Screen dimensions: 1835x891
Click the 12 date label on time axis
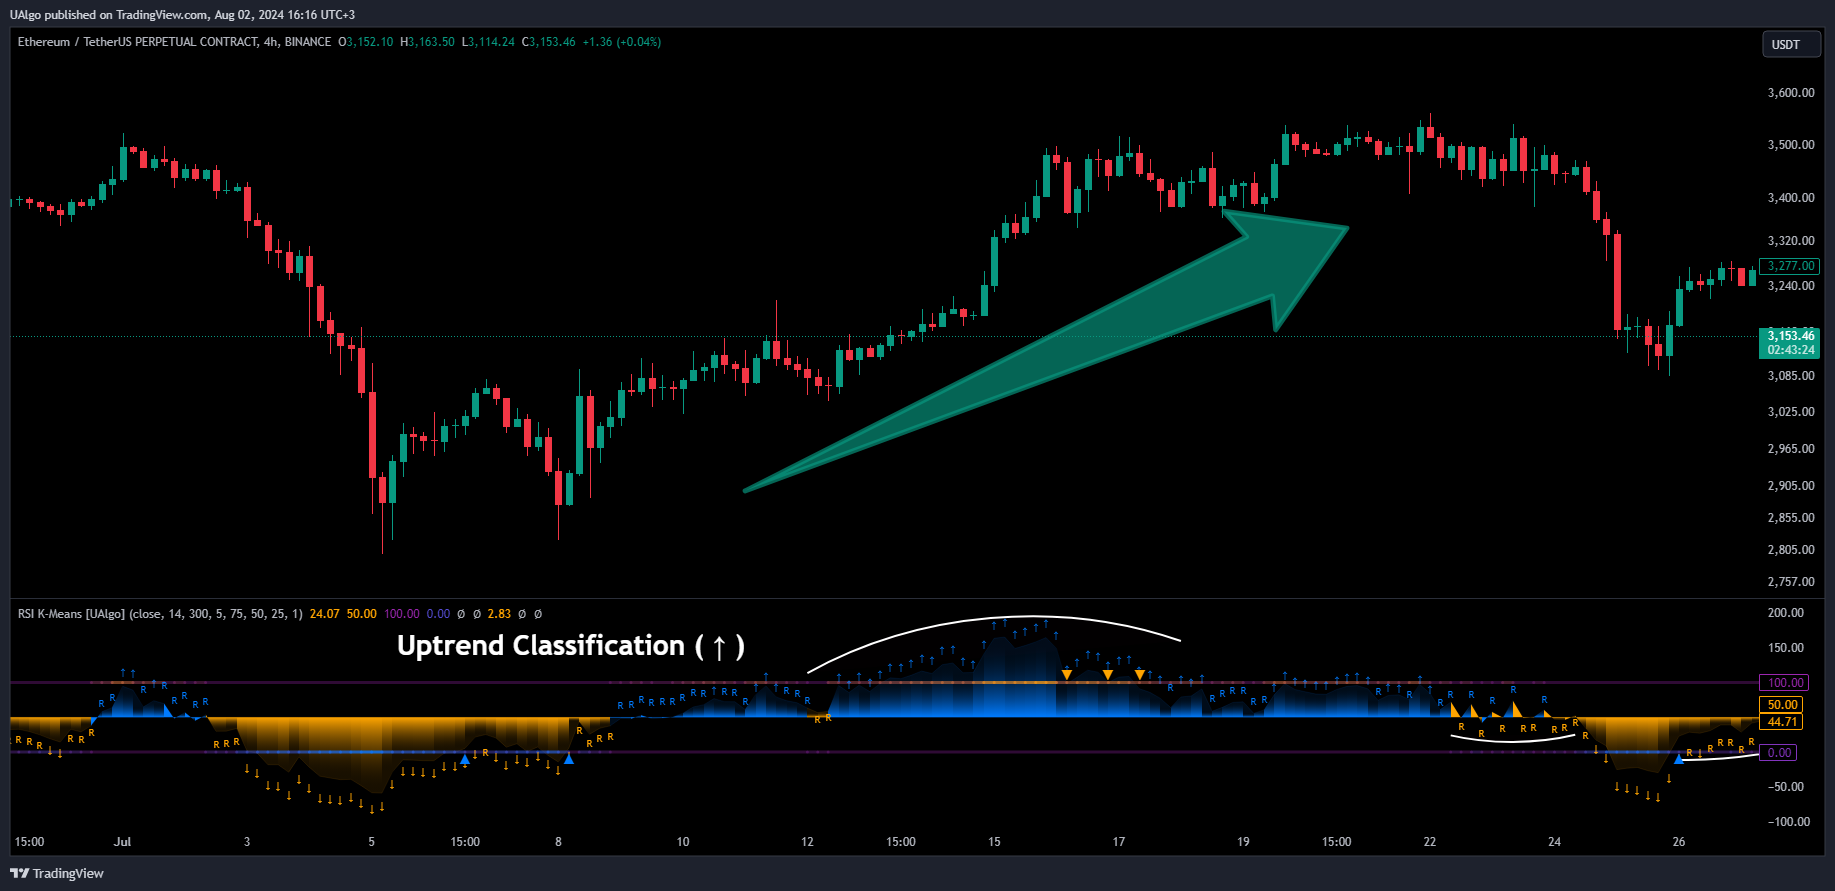807,842
